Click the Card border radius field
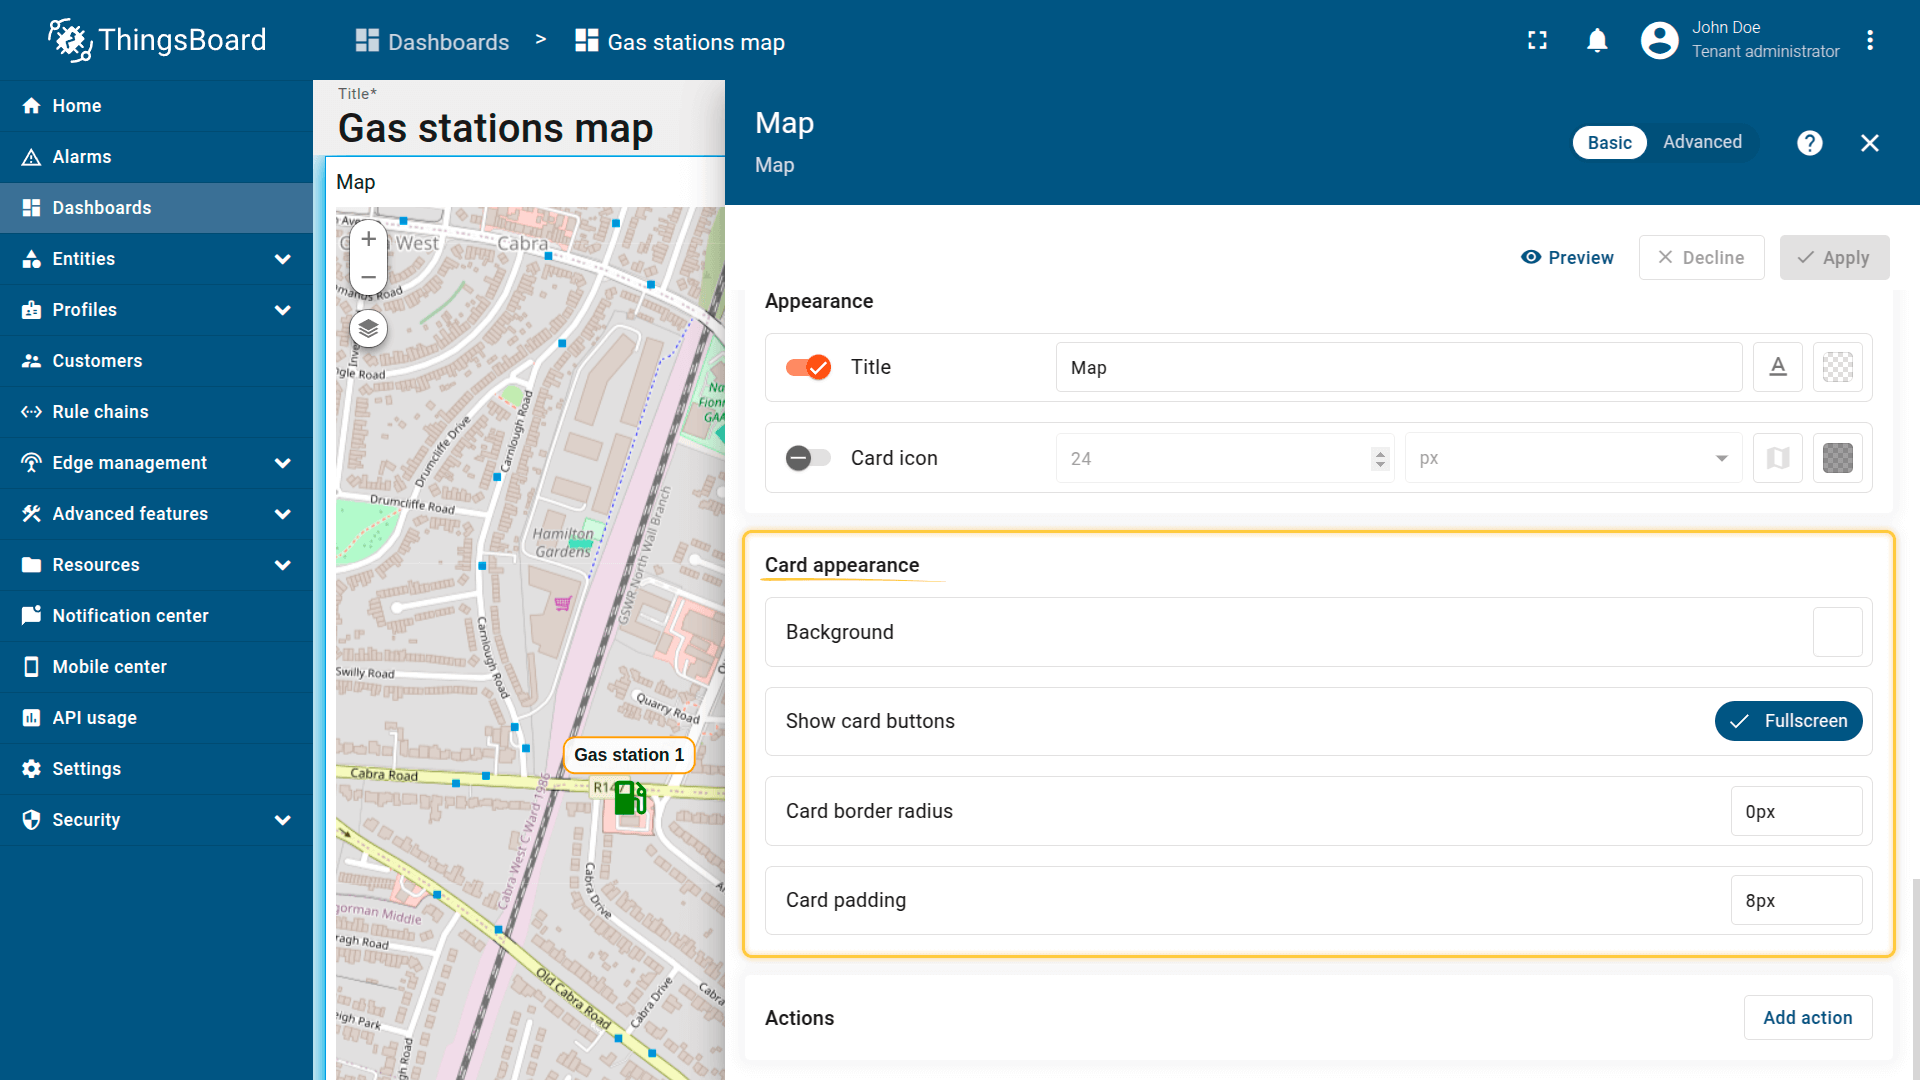Viewport: 1920px width, 1080px height. click(1796, 811)
